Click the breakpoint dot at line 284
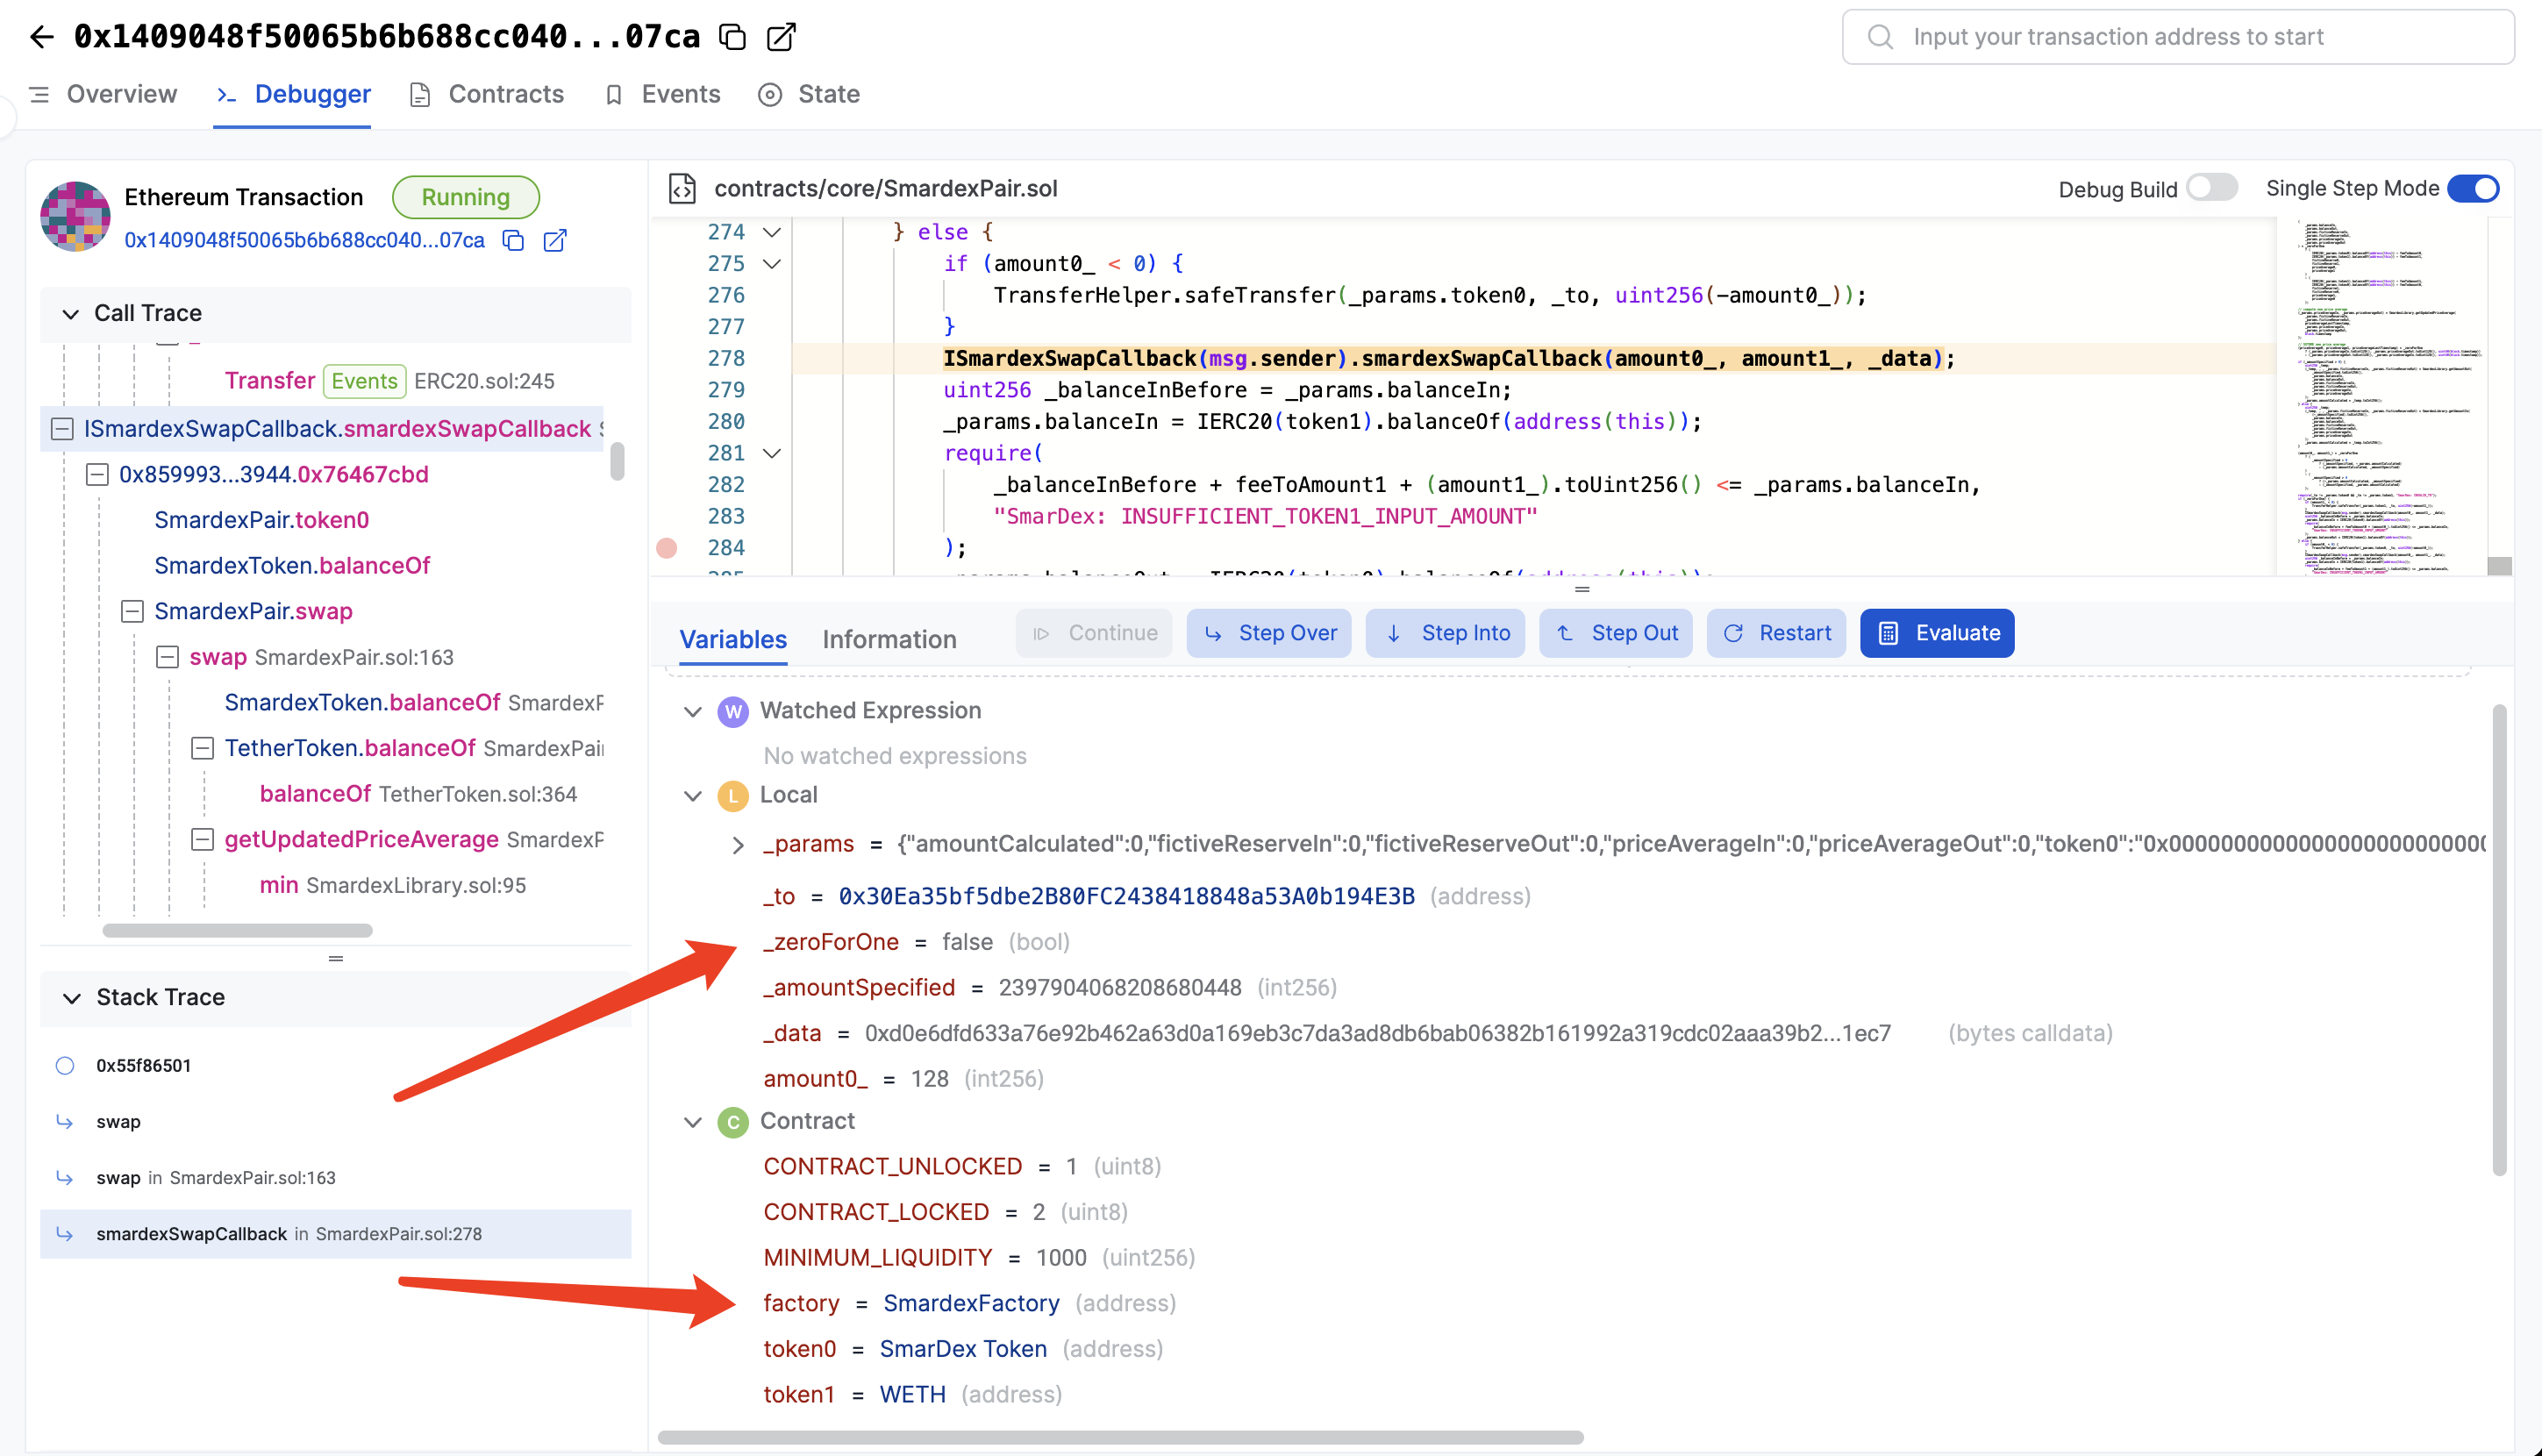Screen dimensions: 2542x1456 (x=667, y=548)
